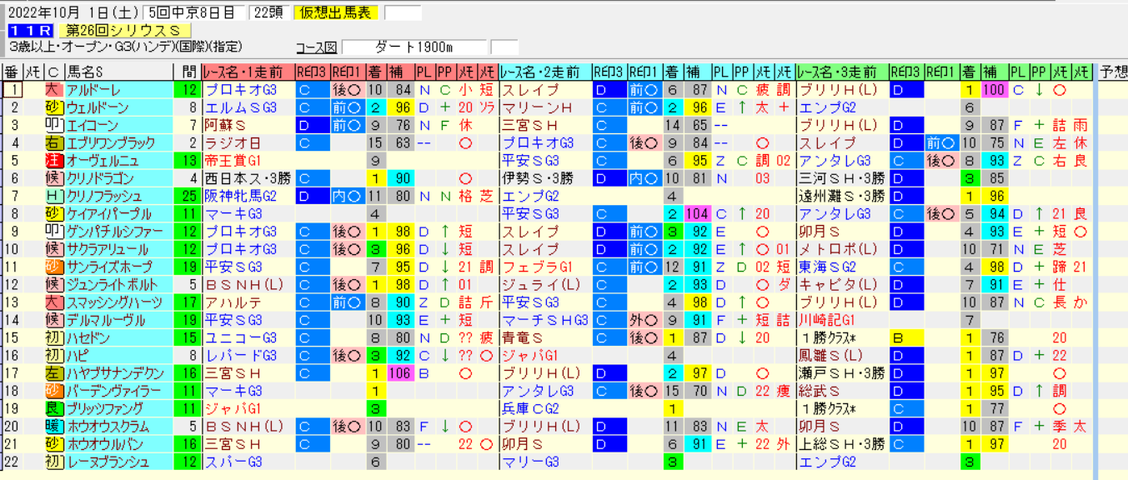Click the 砂 badge beside ケイアイパープル
Image resolution: width=1128 pixels, height=480 pixels.
[53, 214]
